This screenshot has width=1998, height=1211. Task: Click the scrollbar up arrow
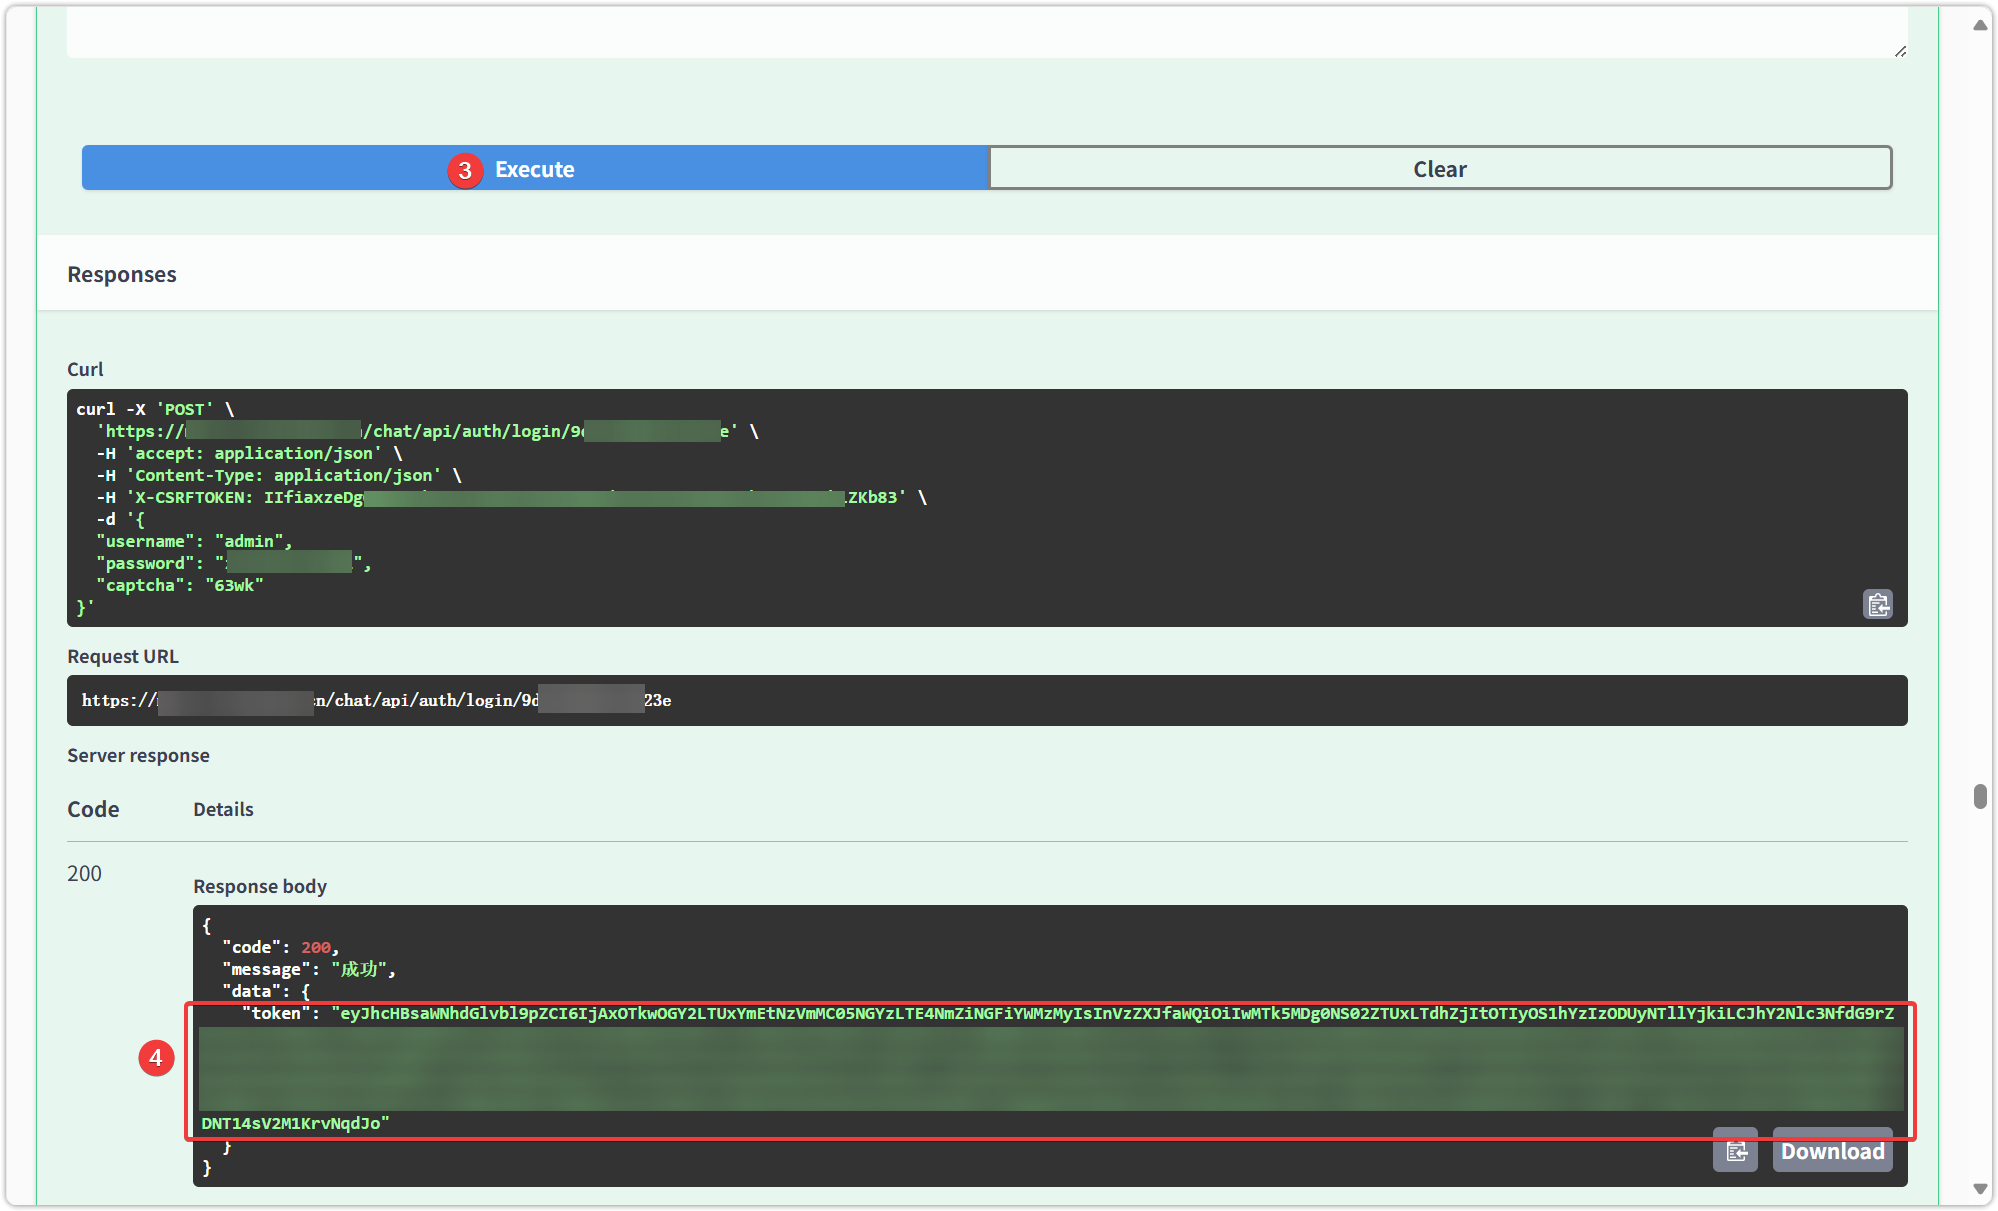[x=1980, y=25]
